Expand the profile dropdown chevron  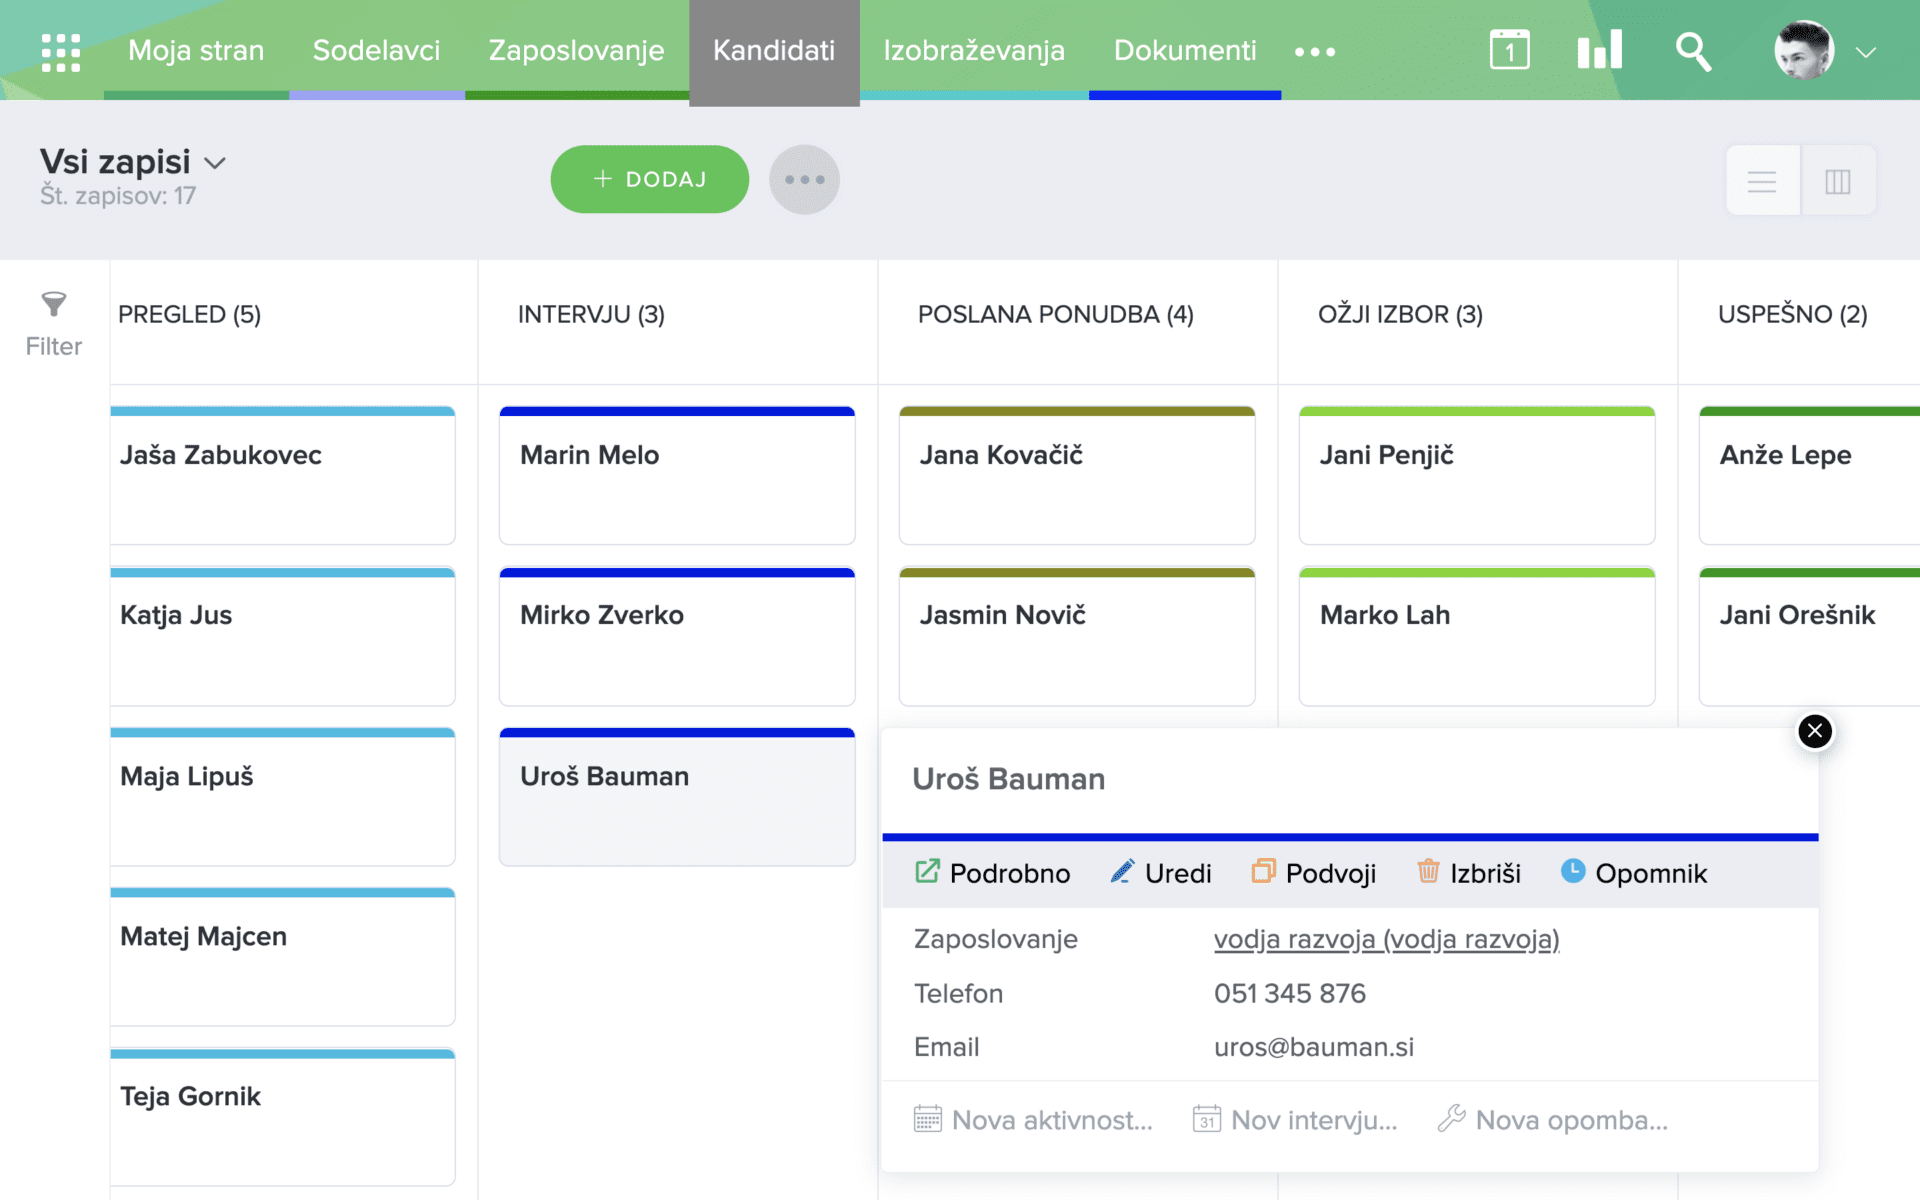pyautogui.click(x=1866, y=52)
